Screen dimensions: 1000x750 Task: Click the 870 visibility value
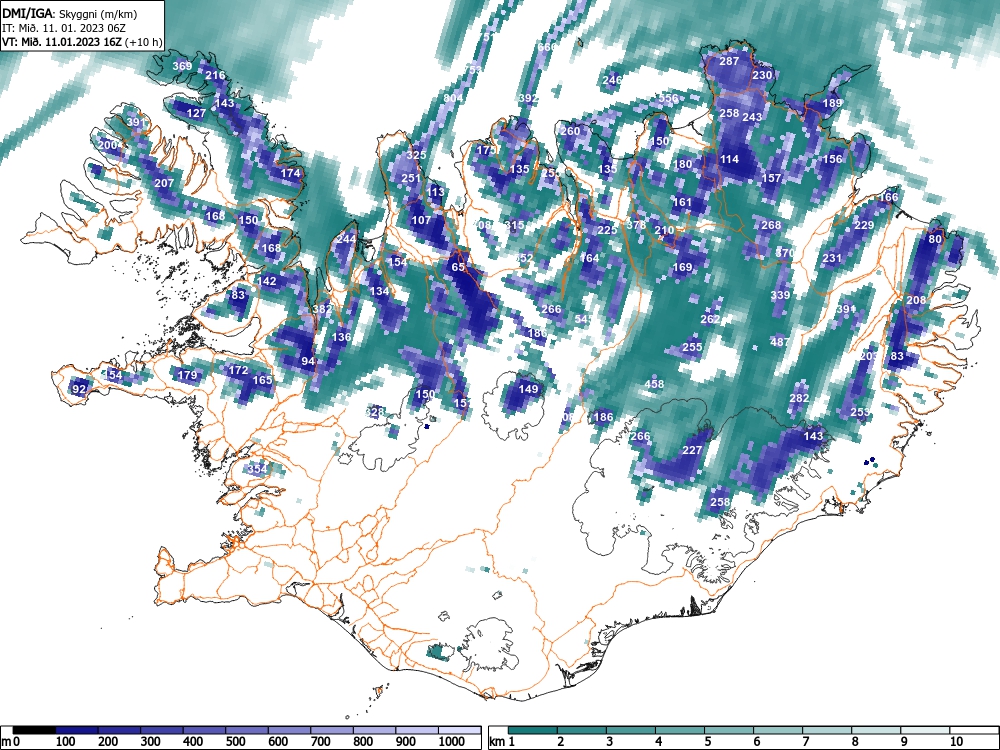[x=785, y=253]
